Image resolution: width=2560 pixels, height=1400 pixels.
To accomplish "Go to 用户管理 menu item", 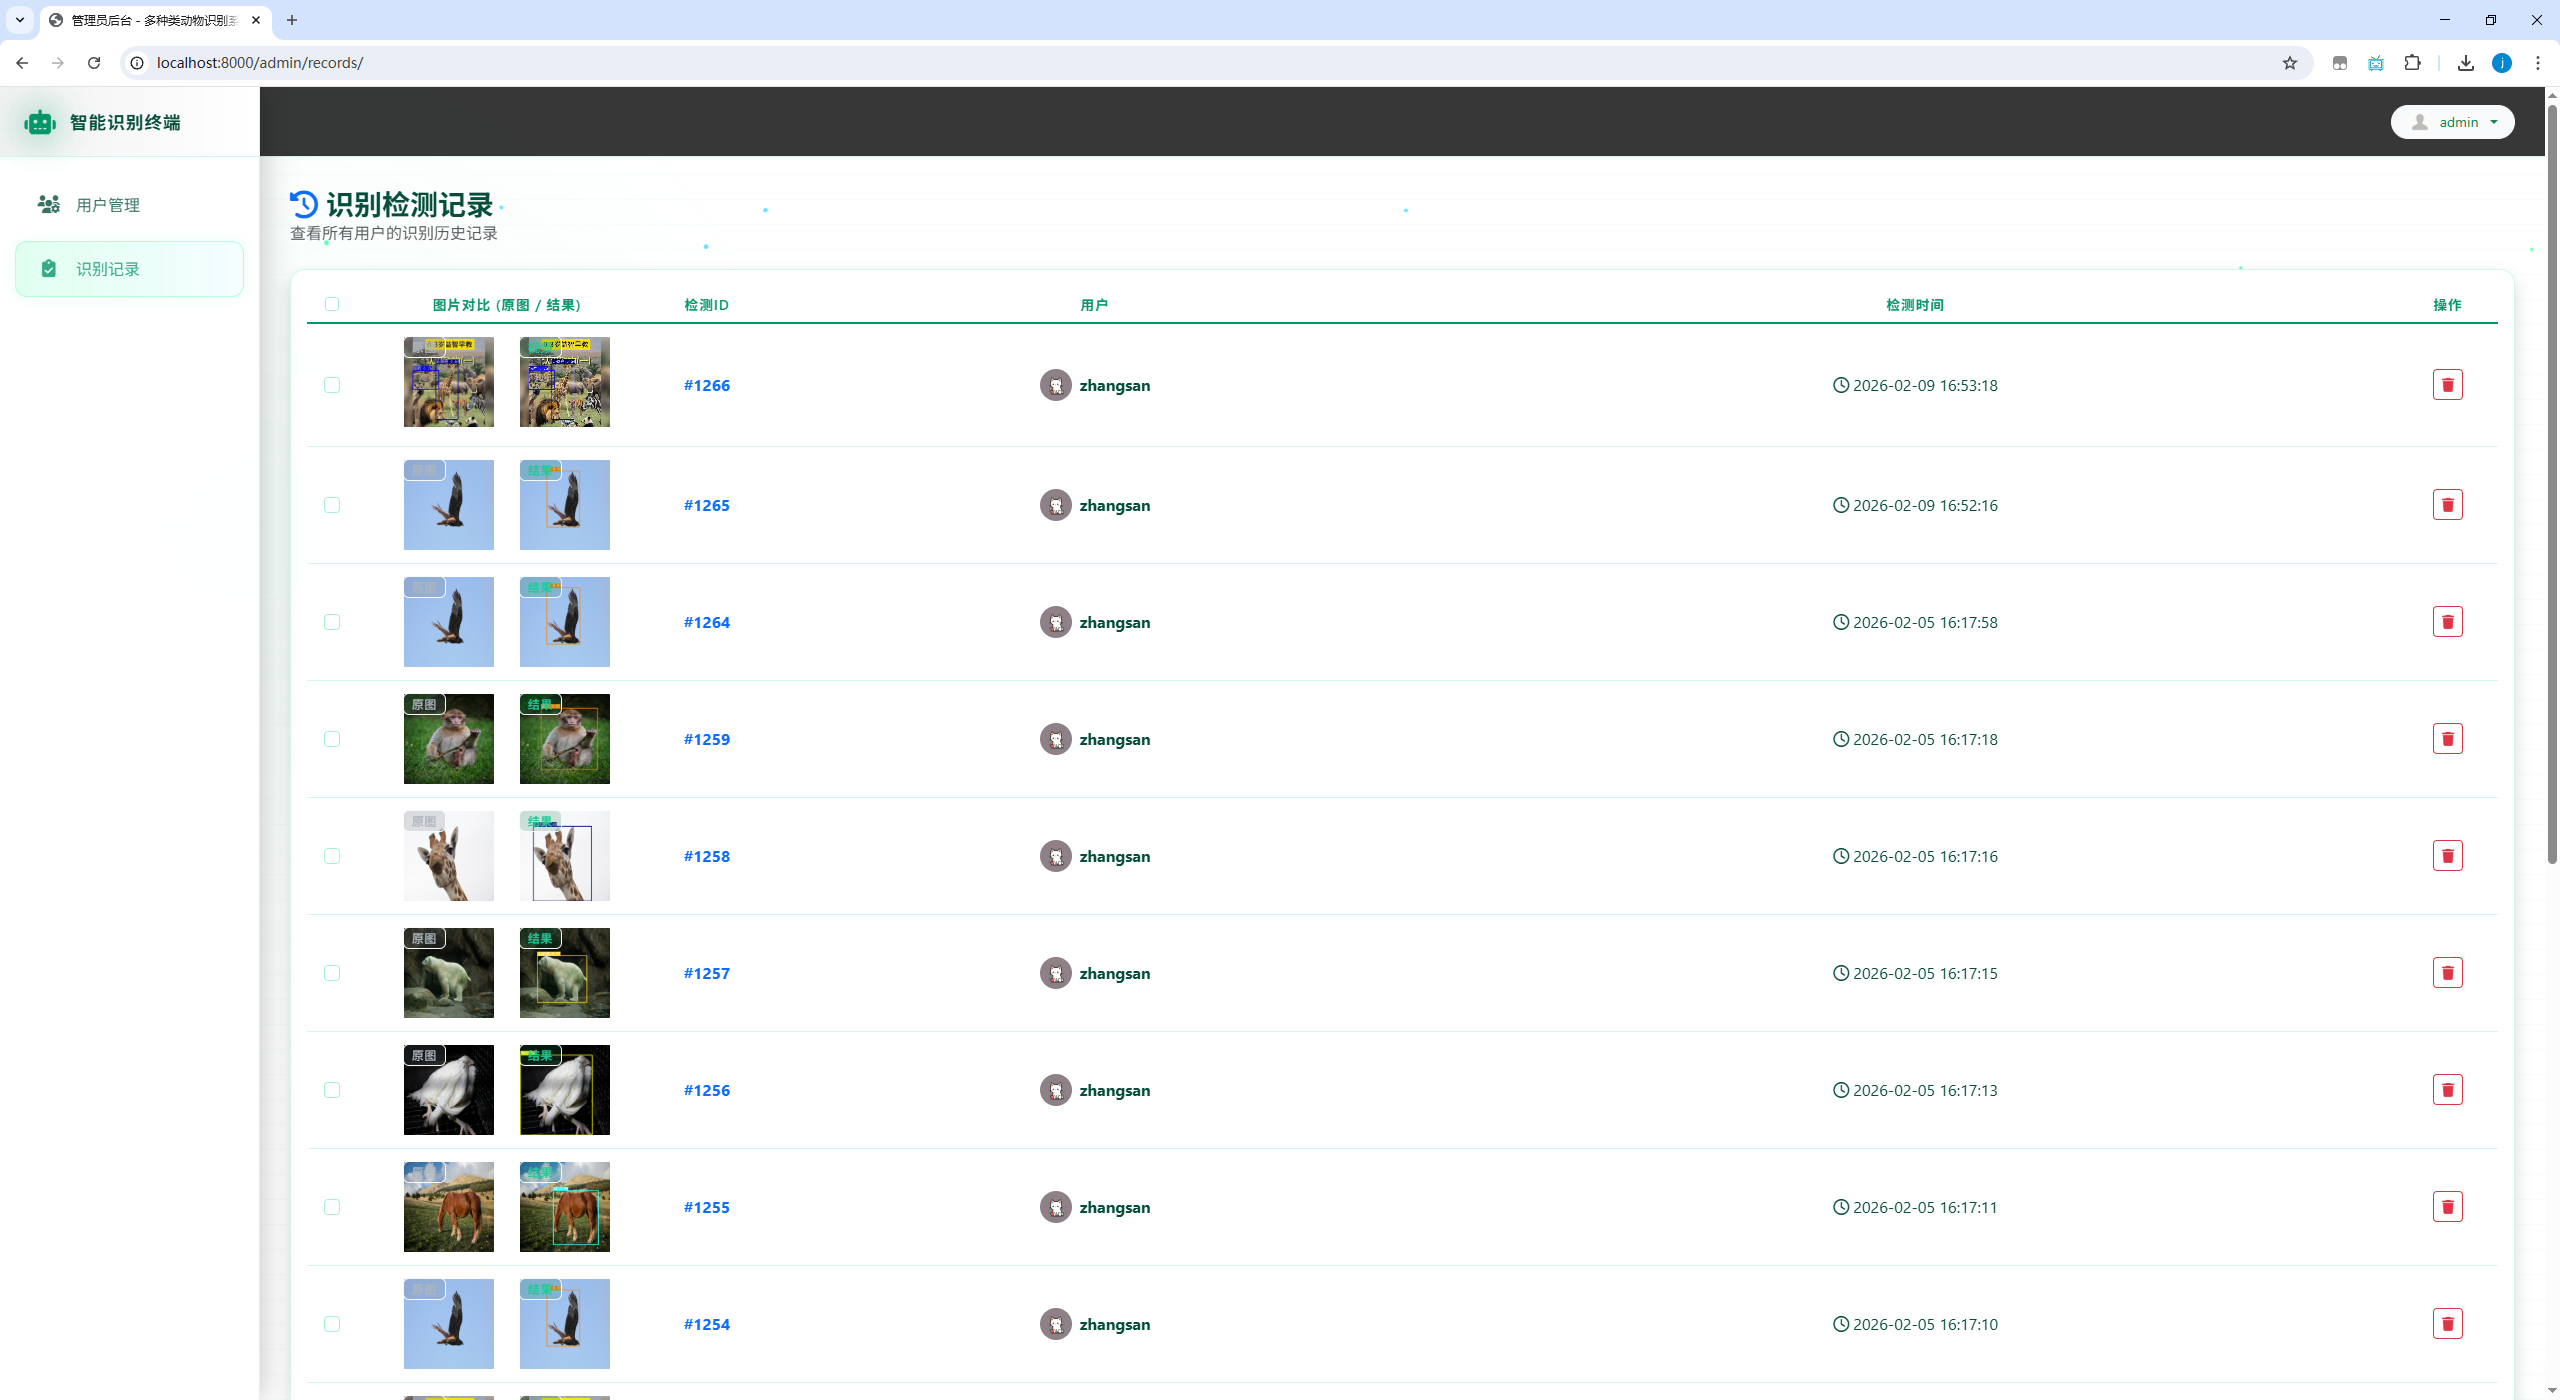I will [x=108, y=205].
